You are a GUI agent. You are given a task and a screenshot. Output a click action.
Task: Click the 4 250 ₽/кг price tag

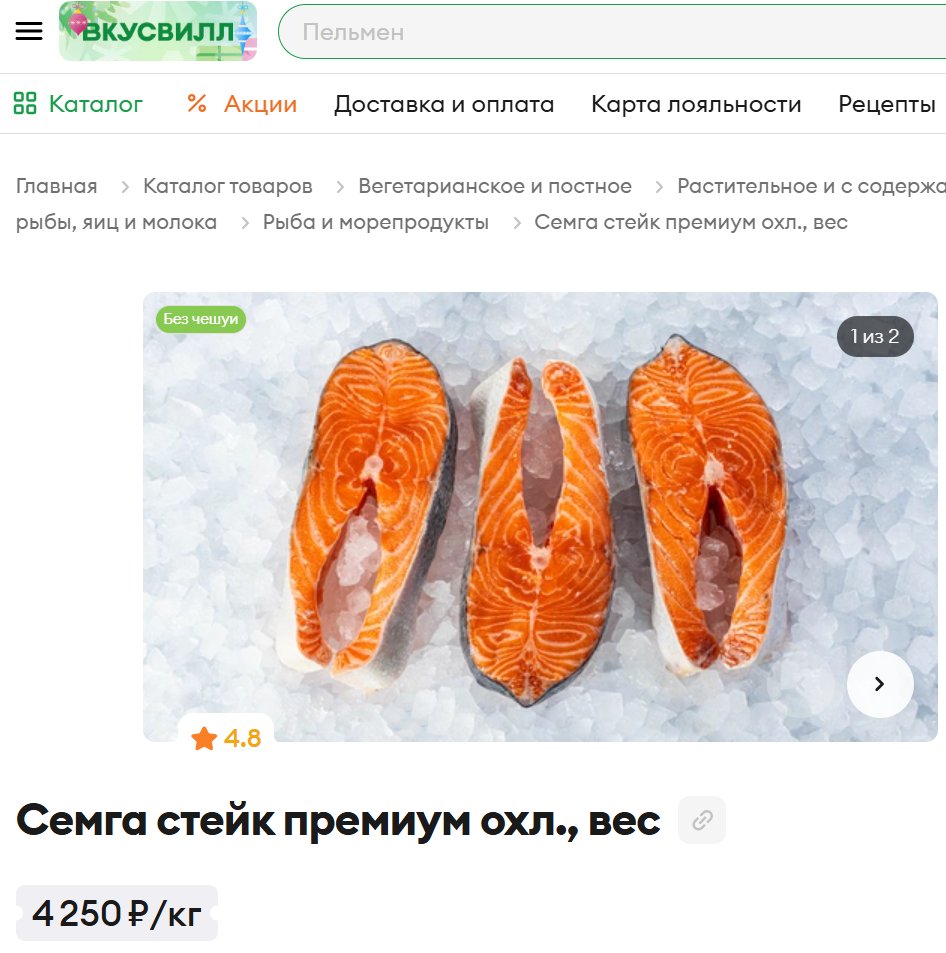(117, 913)
